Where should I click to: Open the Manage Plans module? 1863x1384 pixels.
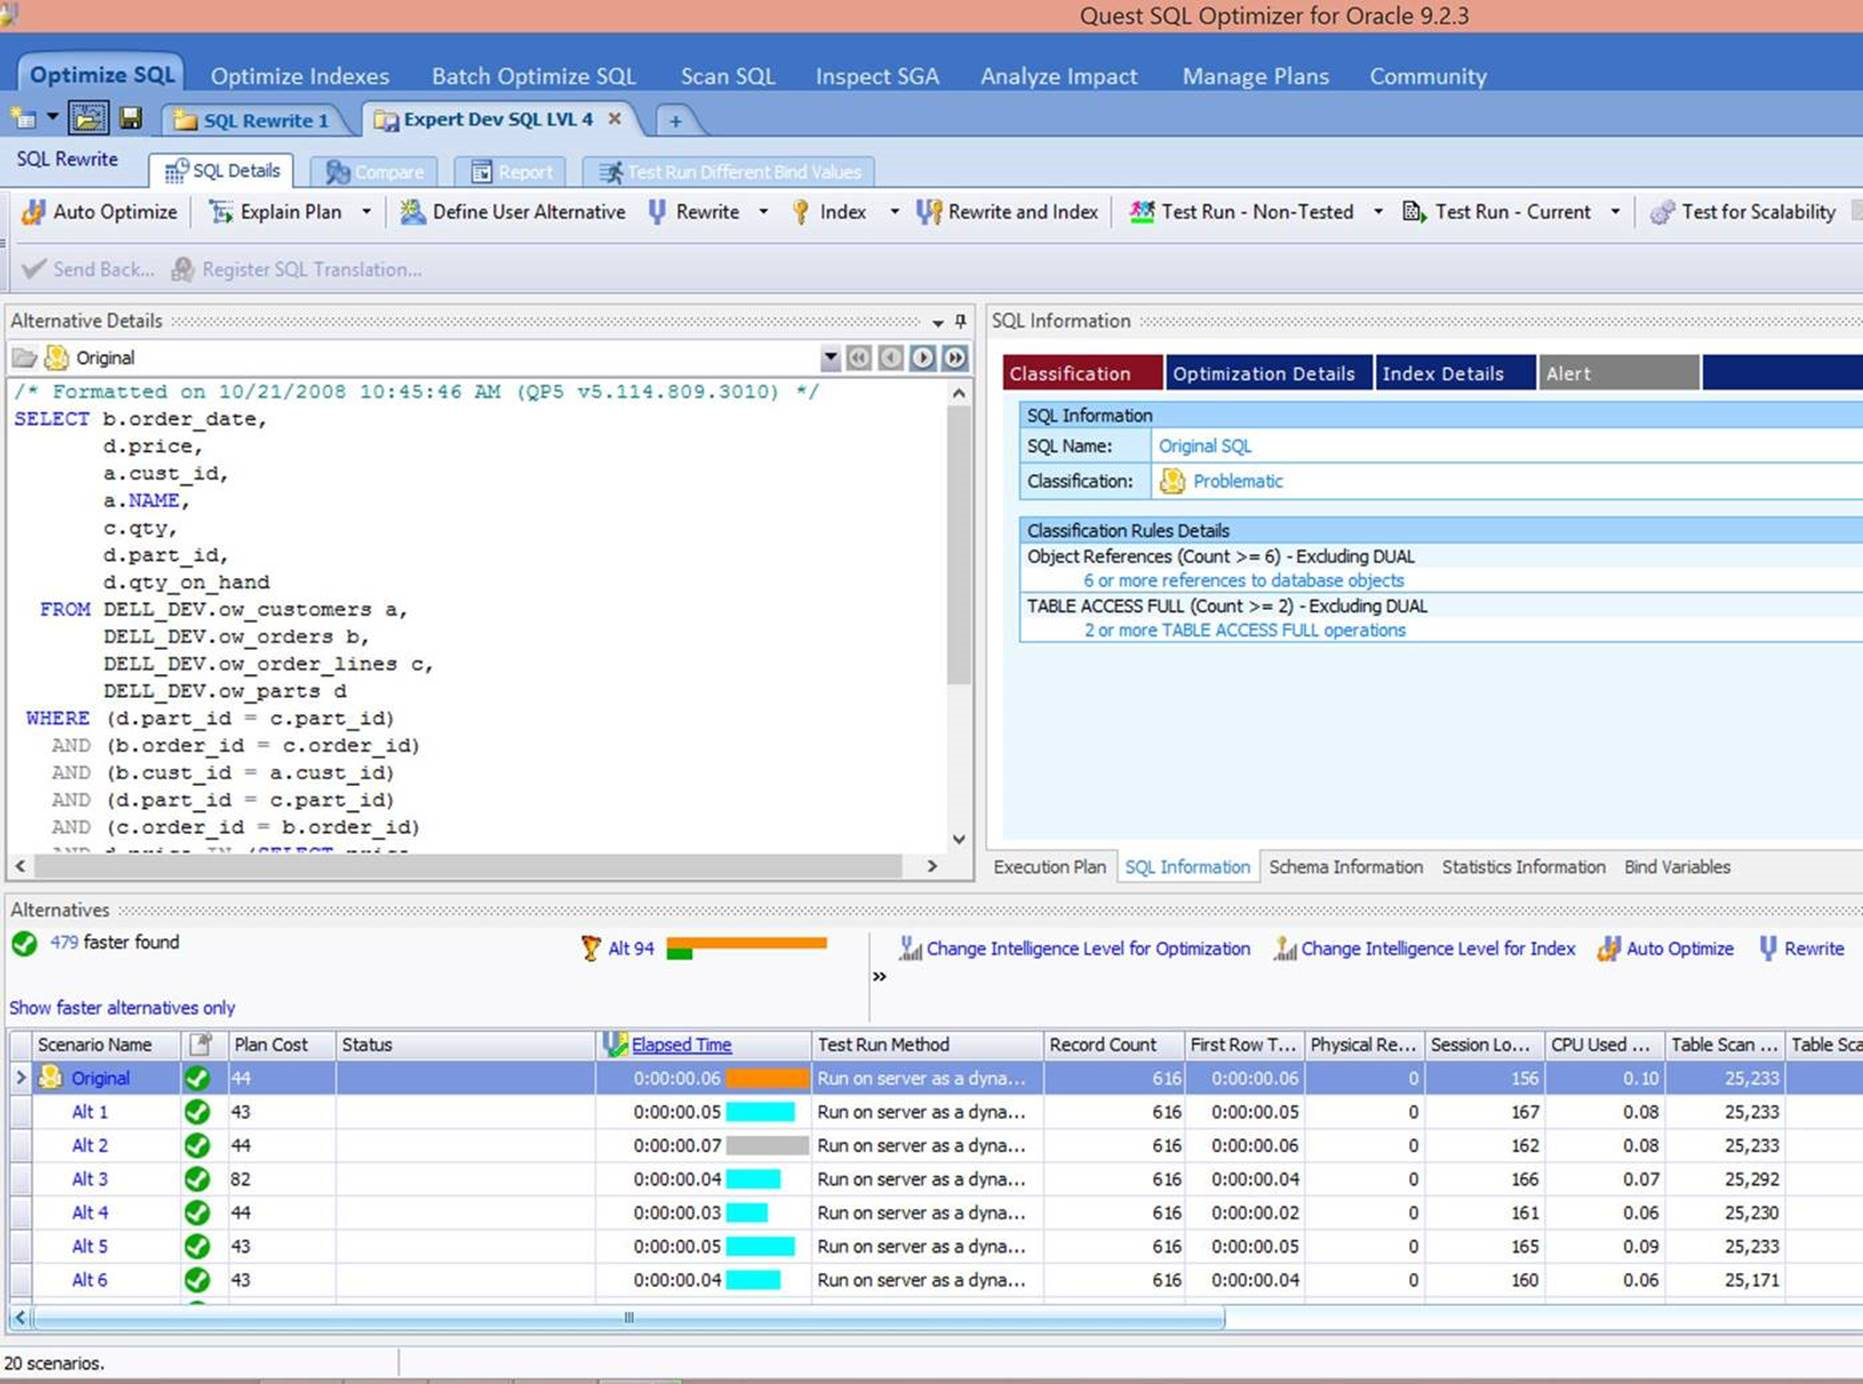(1256, 76)
